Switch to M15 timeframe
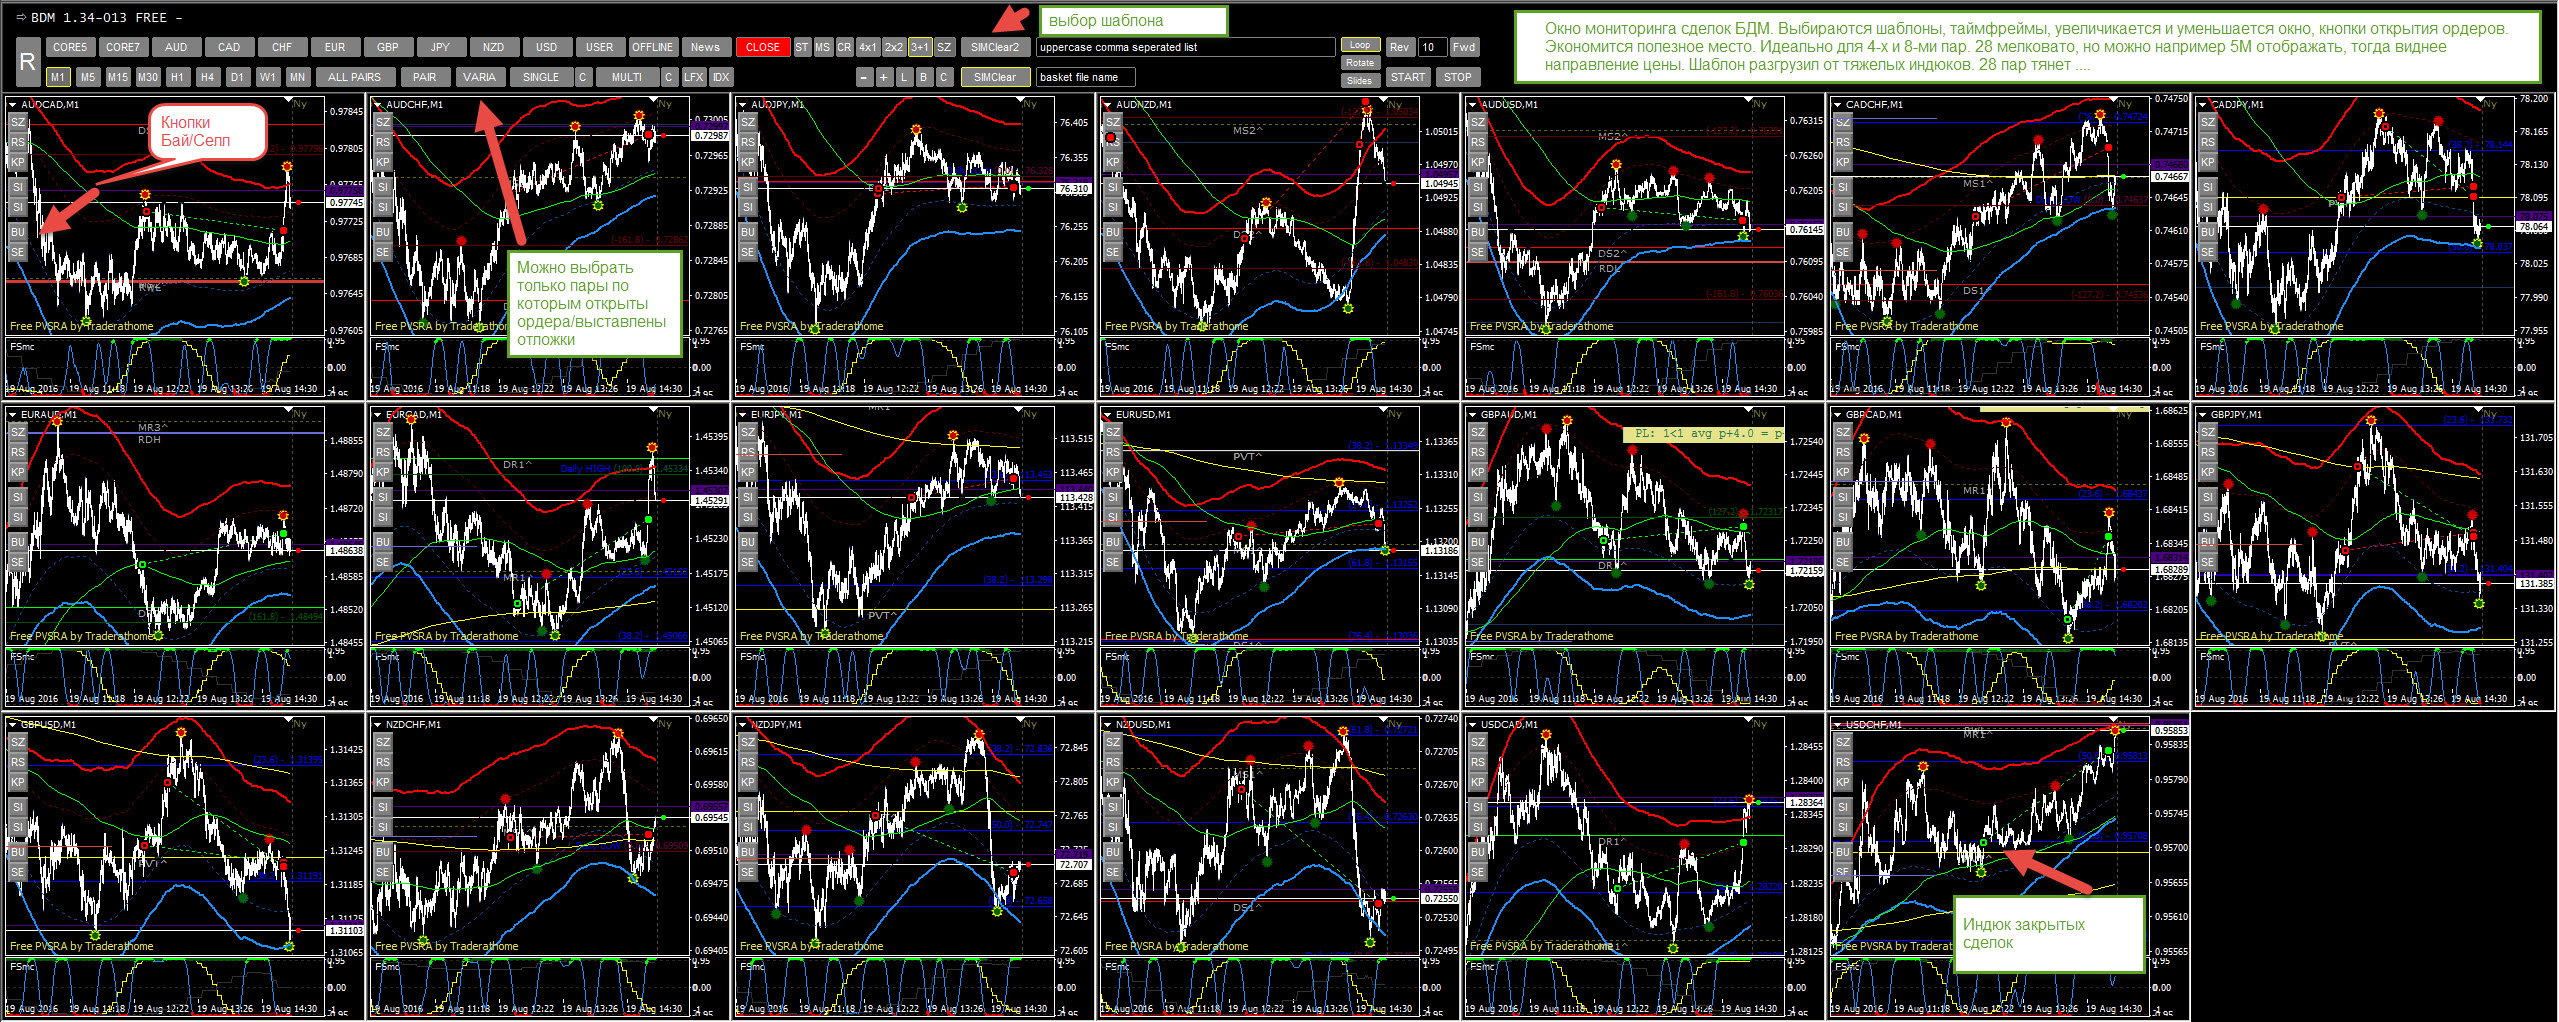Viewport: 2559px width, 1022px height. (118, 77)
